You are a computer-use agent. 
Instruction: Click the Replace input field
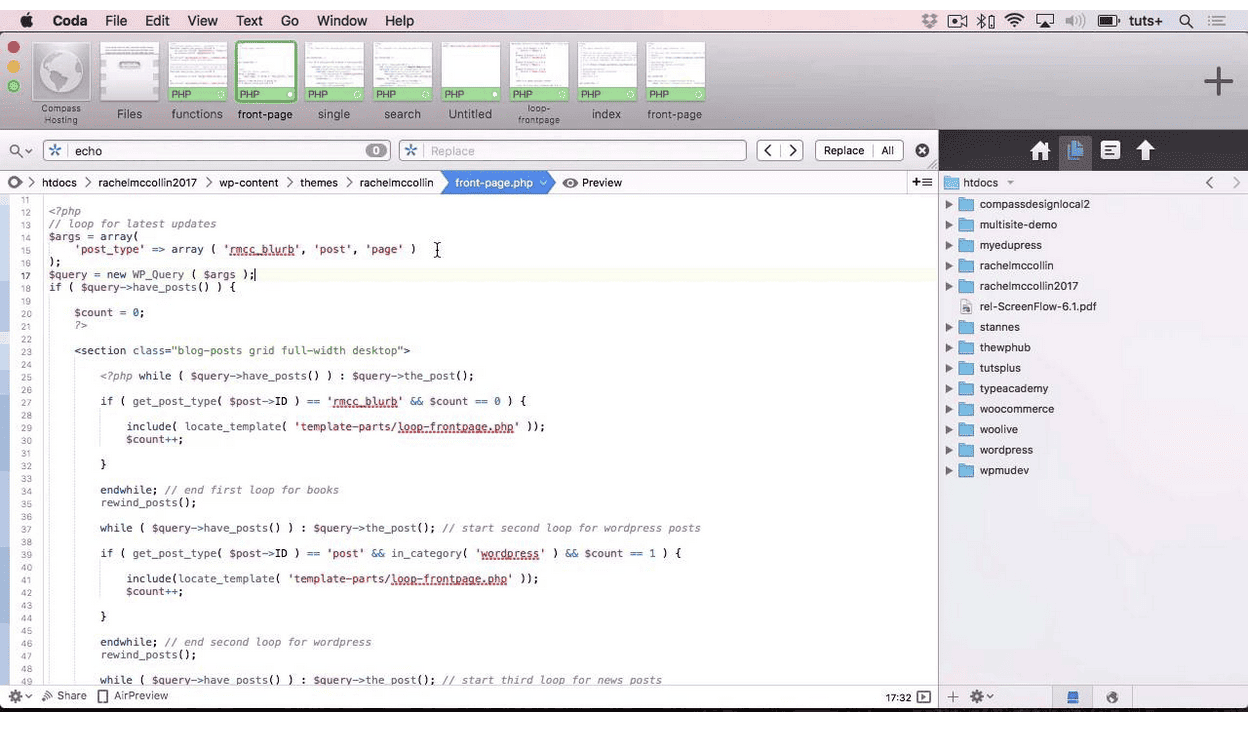(573, 151)
